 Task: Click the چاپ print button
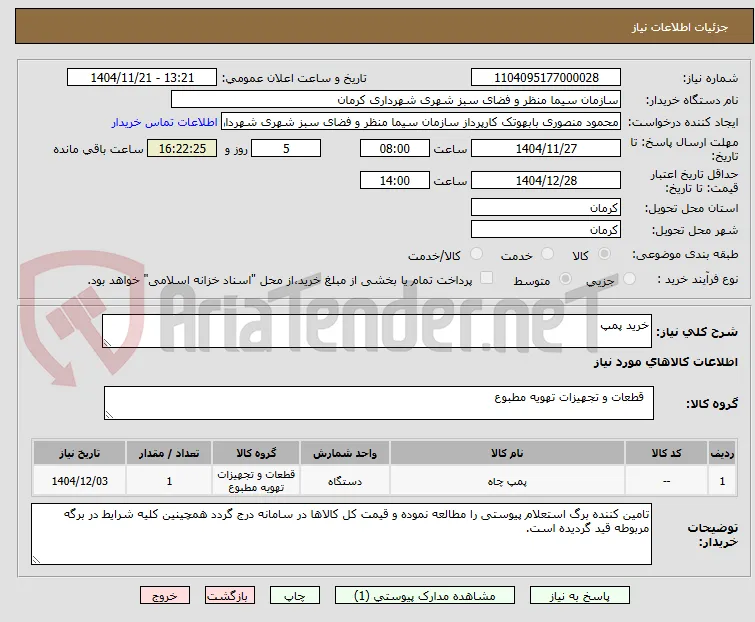click(x=295, y=596)
